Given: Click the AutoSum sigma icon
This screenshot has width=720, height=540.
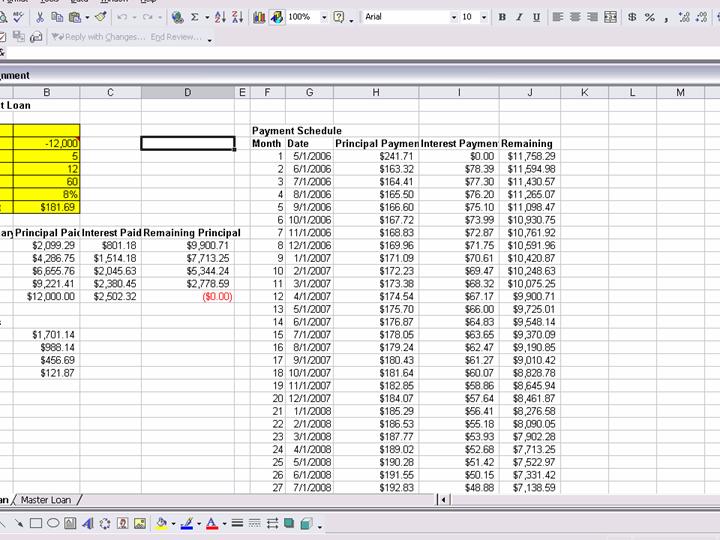Looking at the screenshot, I should click(194, 17).
